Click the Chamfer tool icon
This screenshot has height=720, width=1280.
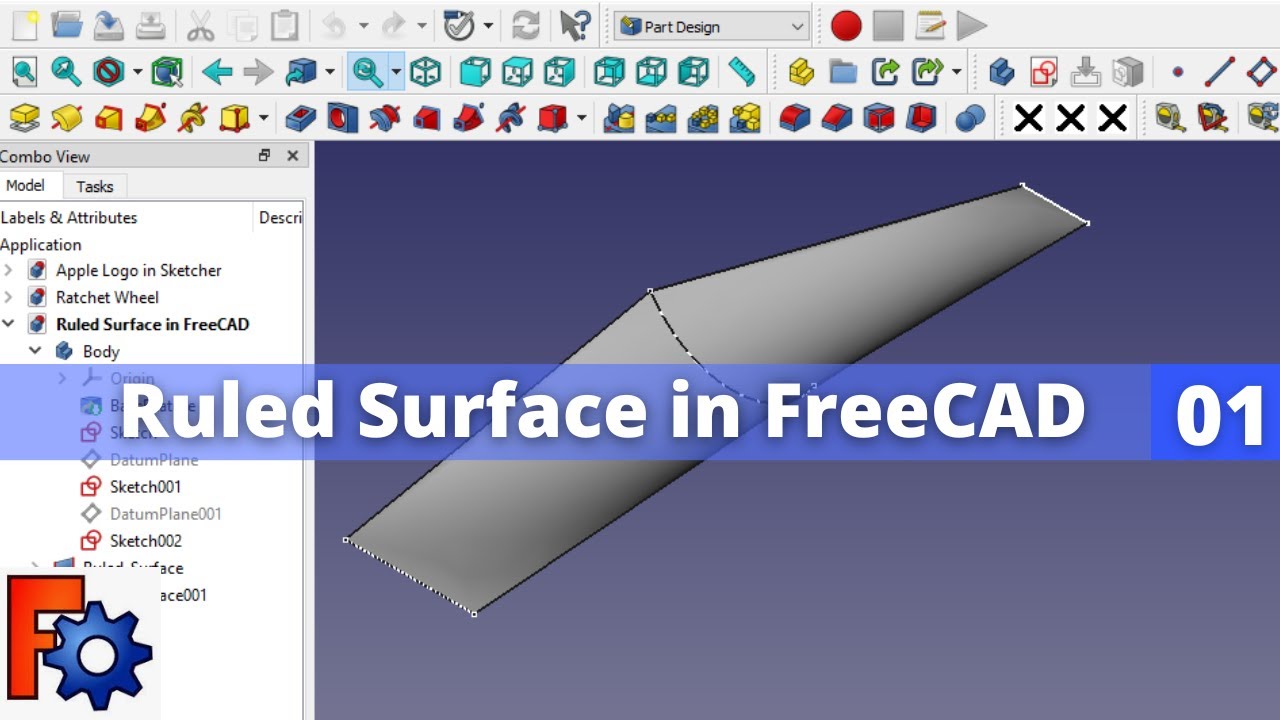[x=837, y=118]
